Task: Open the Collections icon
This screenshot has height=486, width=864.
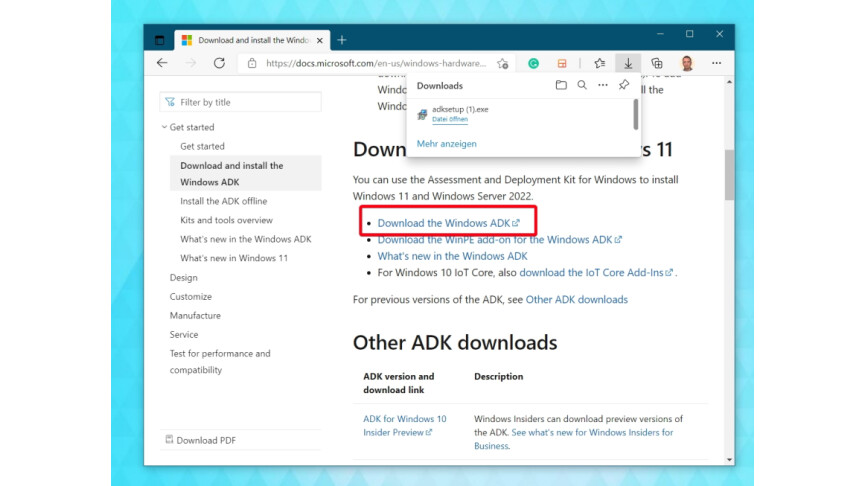Action: click(x=657, y=63)
